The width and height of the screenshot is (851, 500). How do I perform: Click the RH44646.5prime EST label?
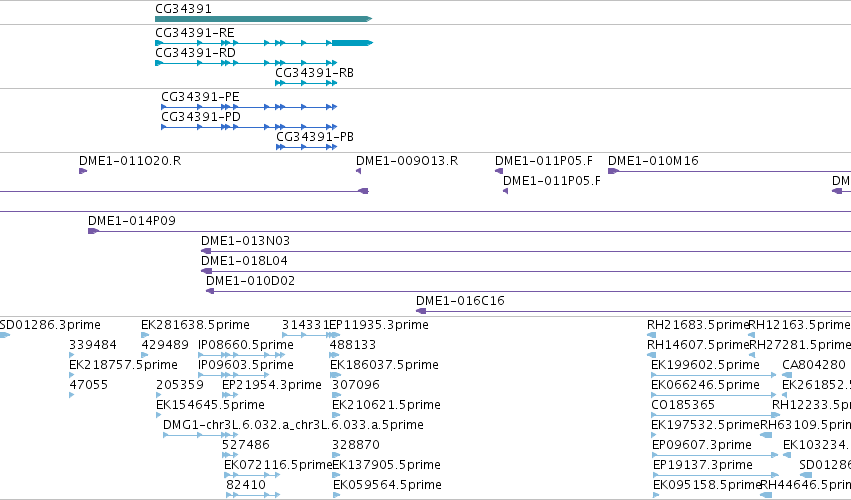pyautogui.click(x=806, y=485)
